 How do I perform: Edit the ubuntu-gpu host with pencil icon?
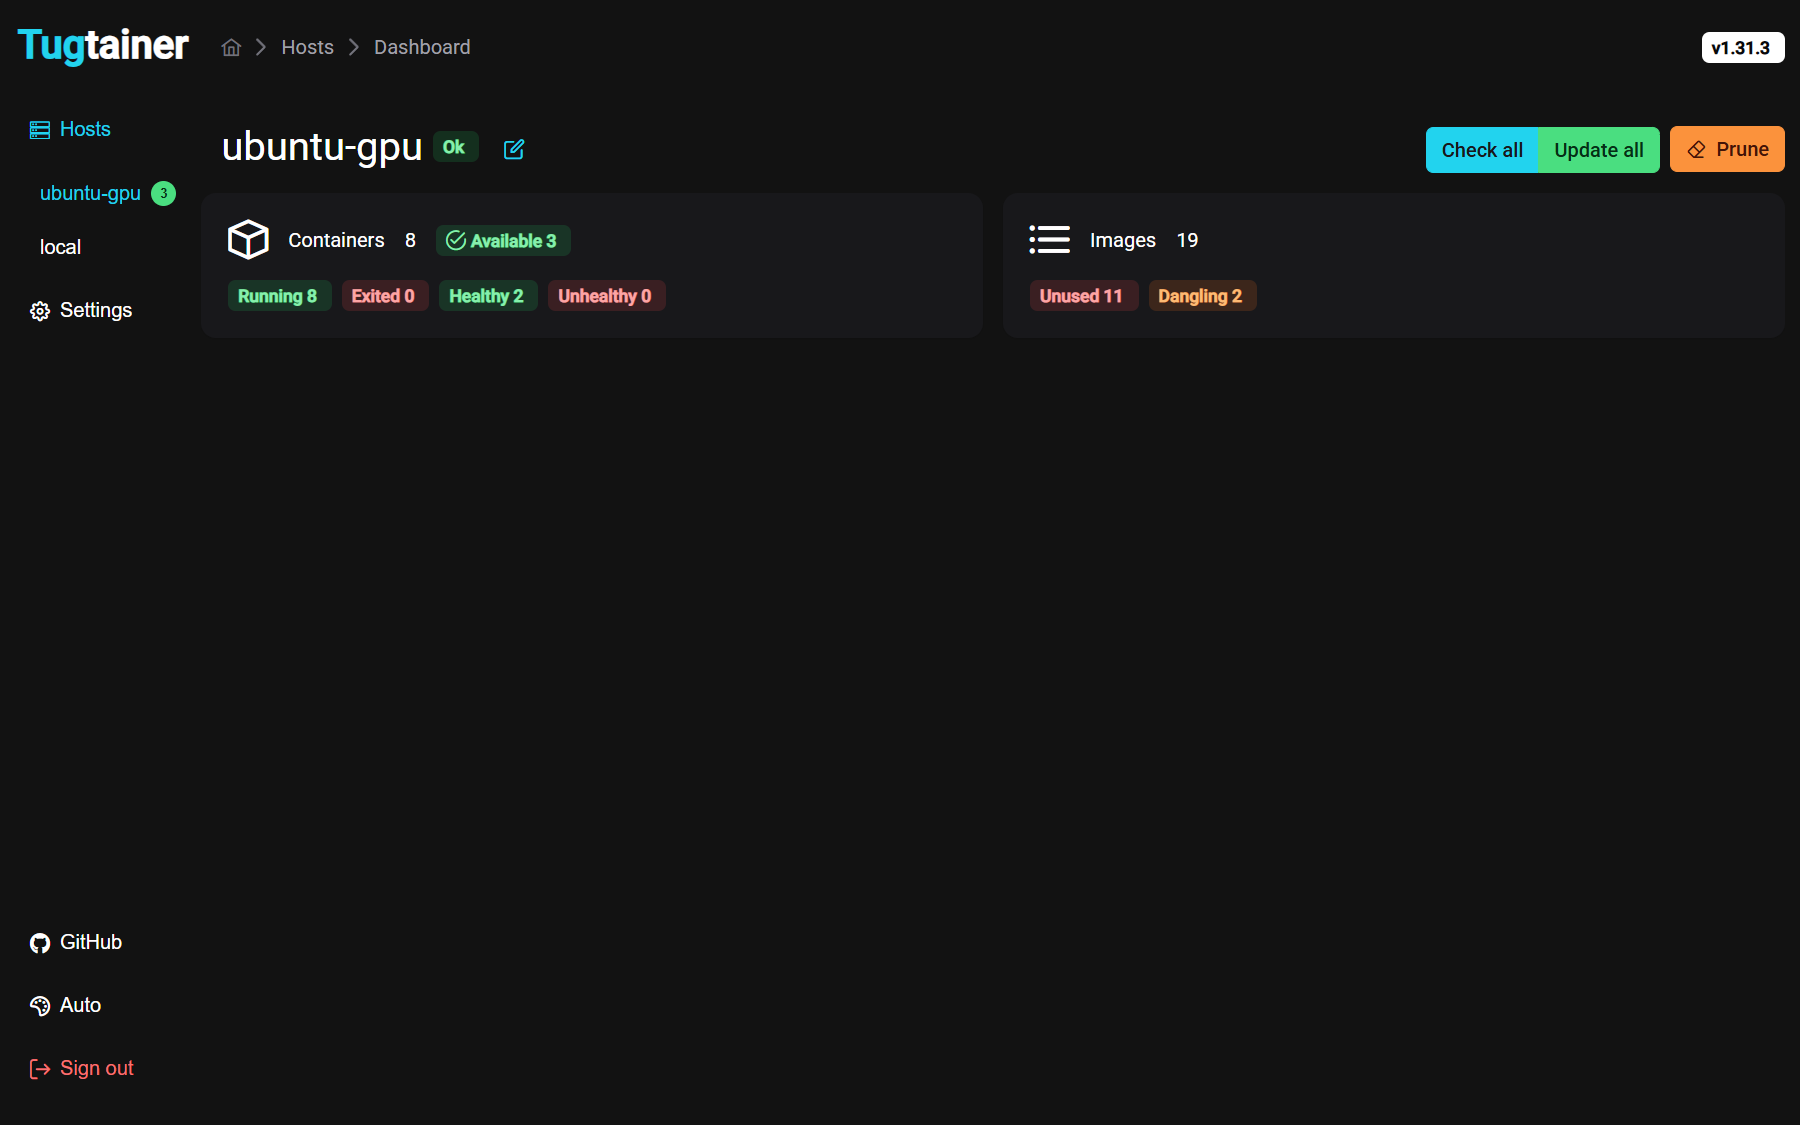point(514,149)
